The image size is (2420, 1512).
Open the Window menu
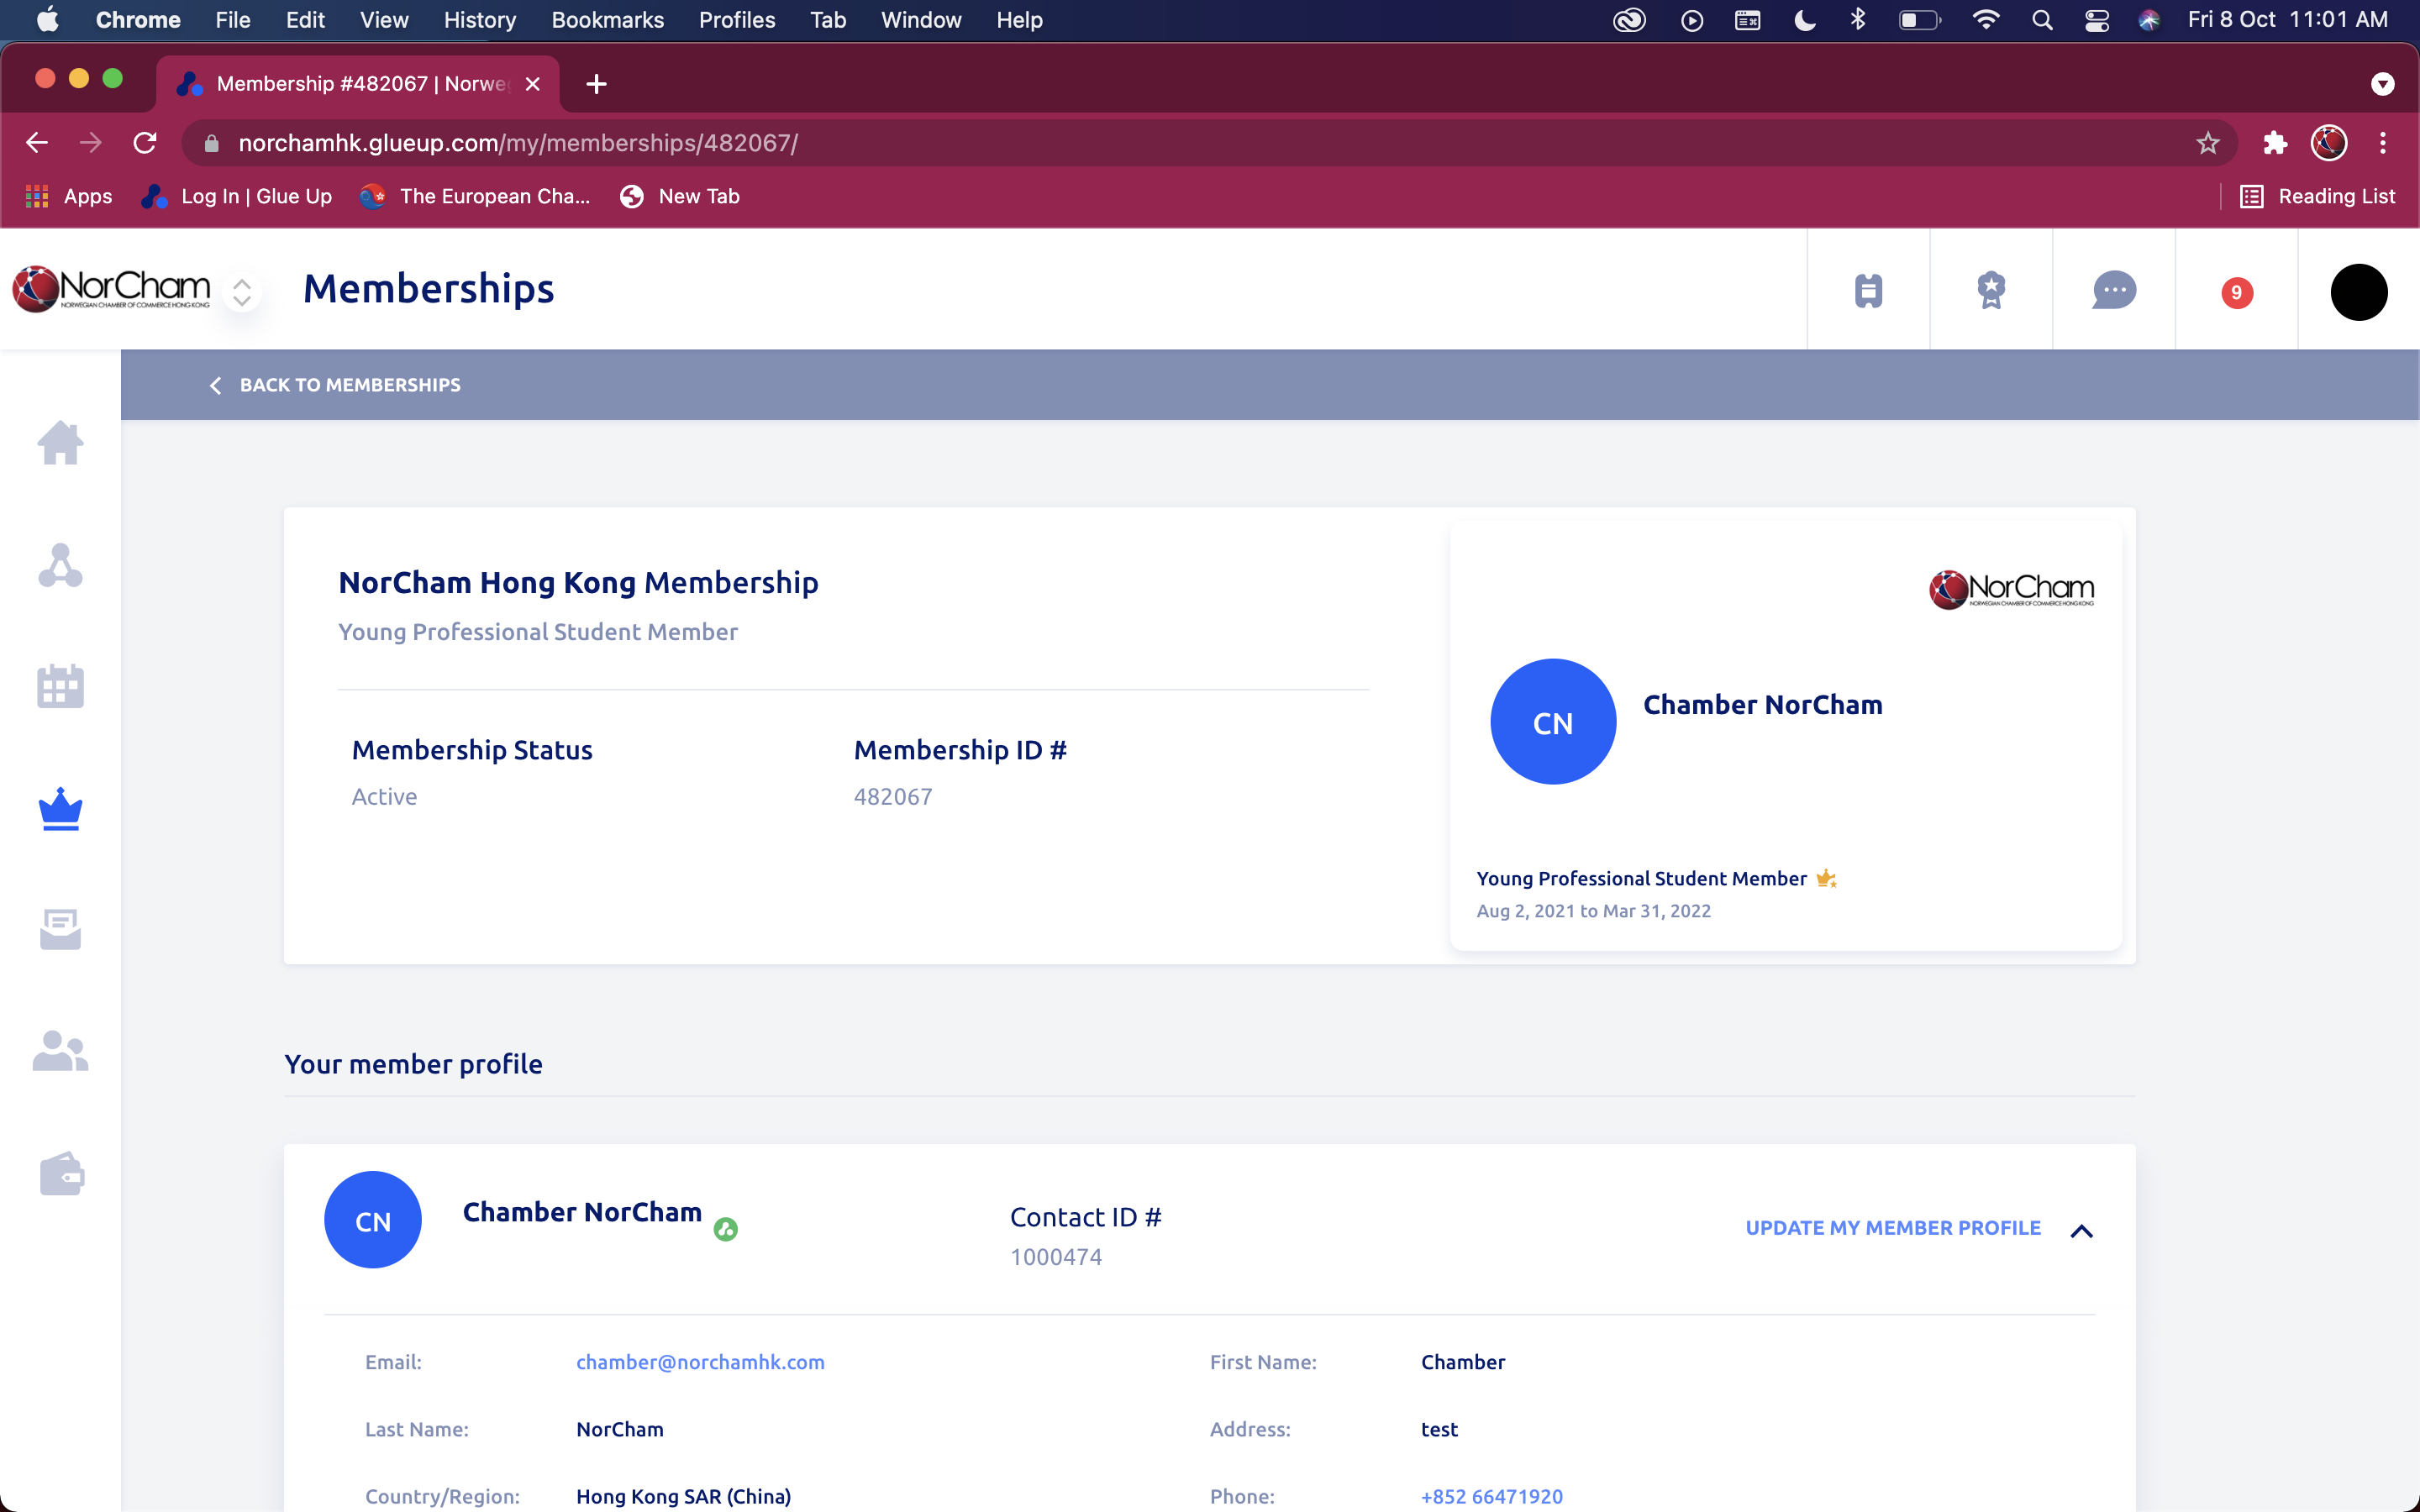(920, 20)
